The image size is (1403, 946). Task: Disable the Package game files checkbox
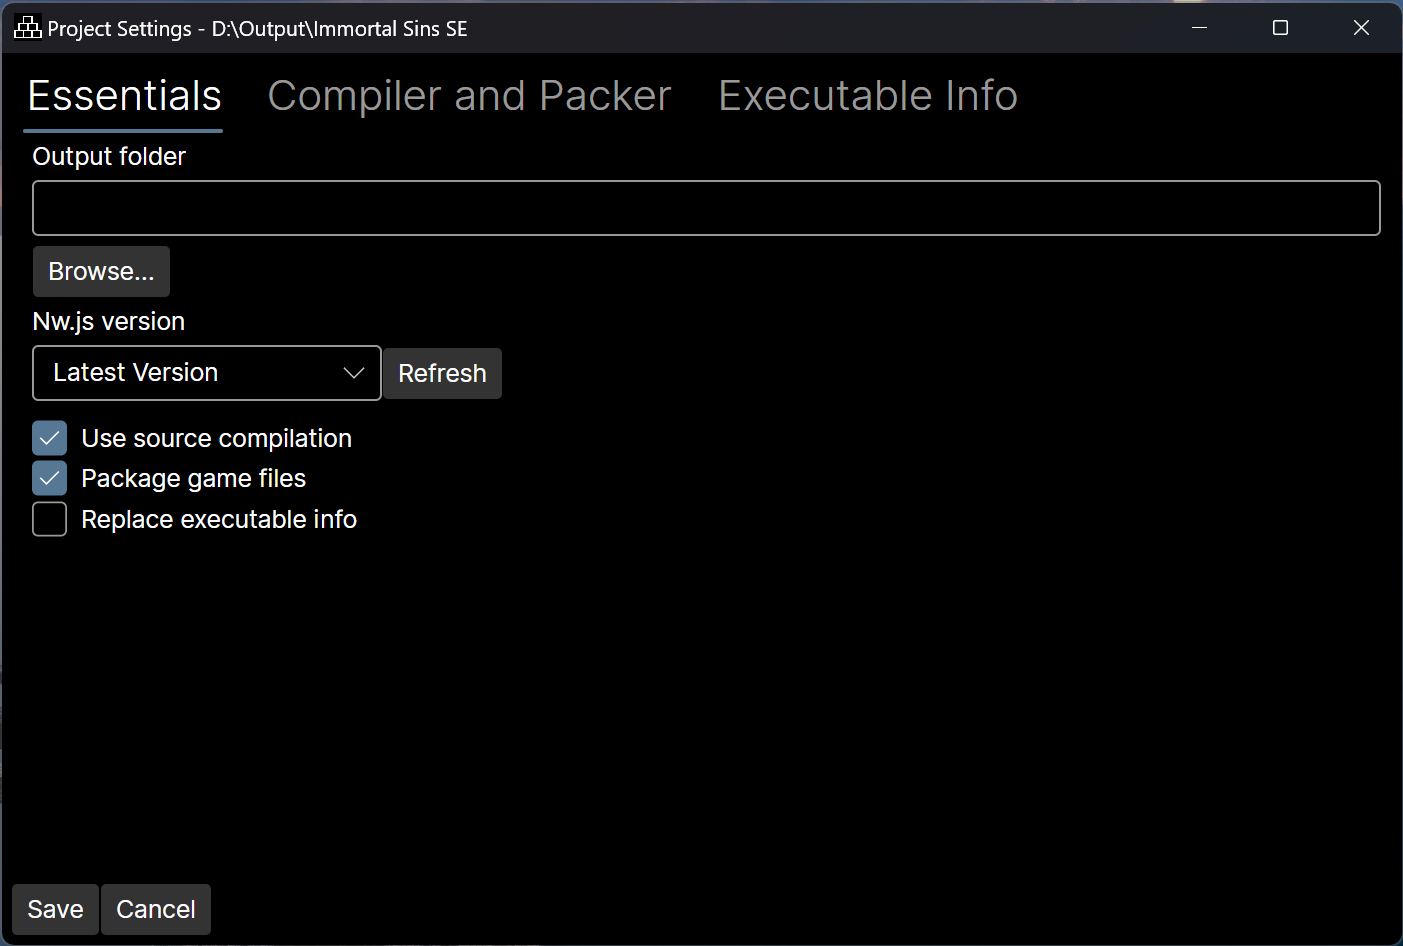(50, 478)
